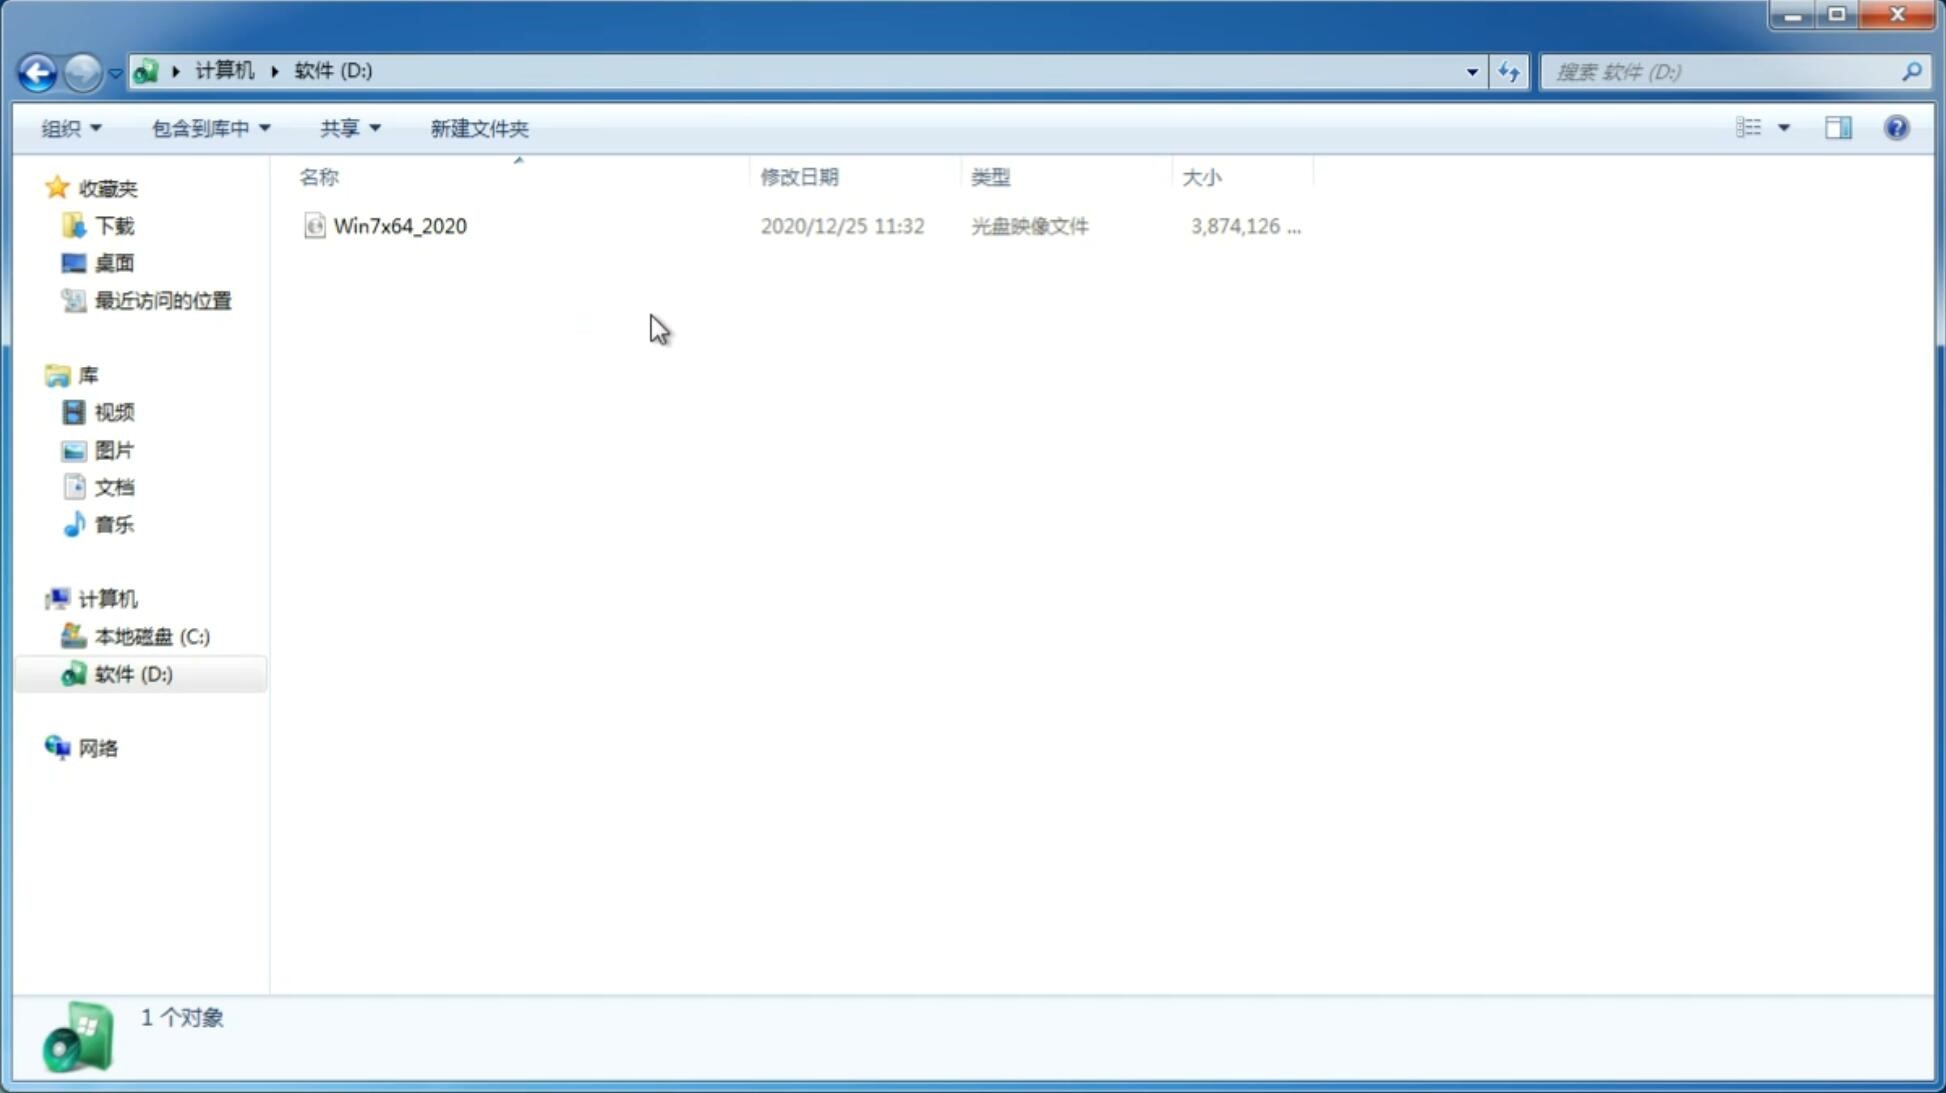Viewport: 1946px width, 1093px height.
Task: Open 桌面 (Desktop) shortcut
Action: click(x=114, y=262)
